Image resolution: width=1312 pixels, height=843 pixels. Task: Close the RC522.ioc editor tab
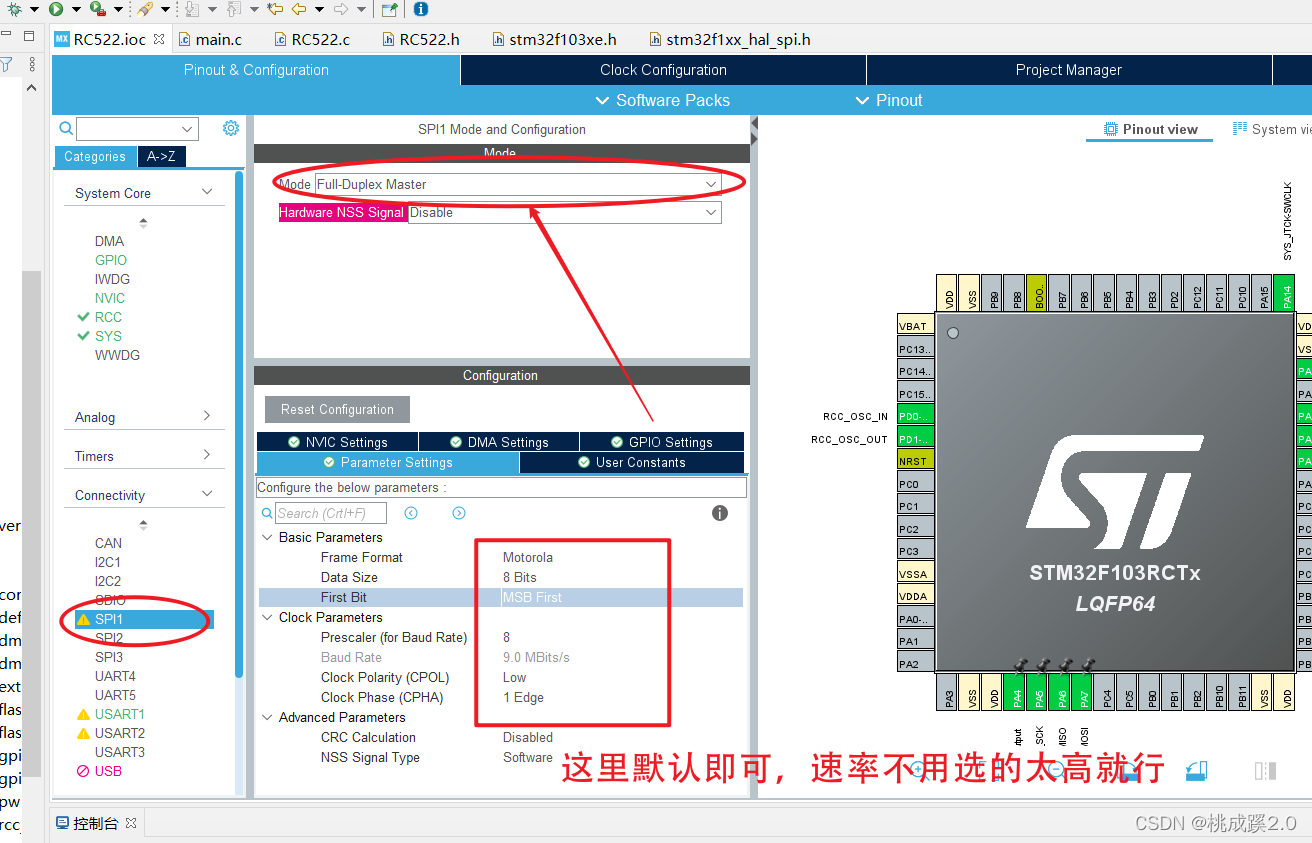pos(159,40)
